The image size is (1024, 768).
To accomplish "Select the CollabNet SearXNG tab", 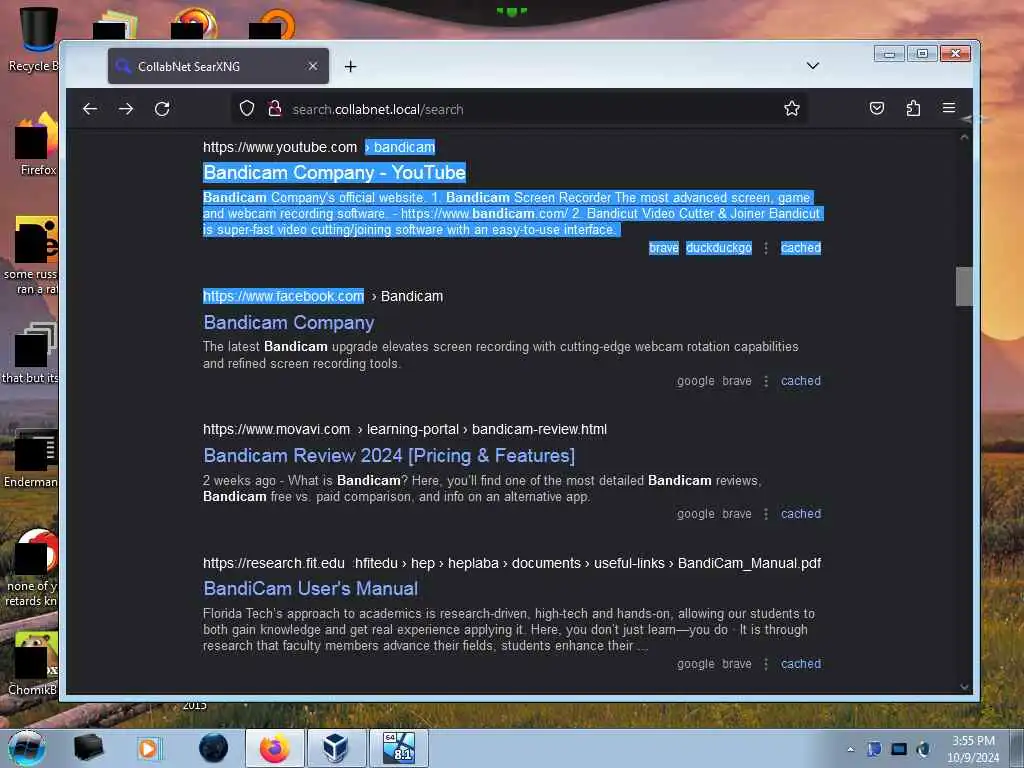I will 218,66.
